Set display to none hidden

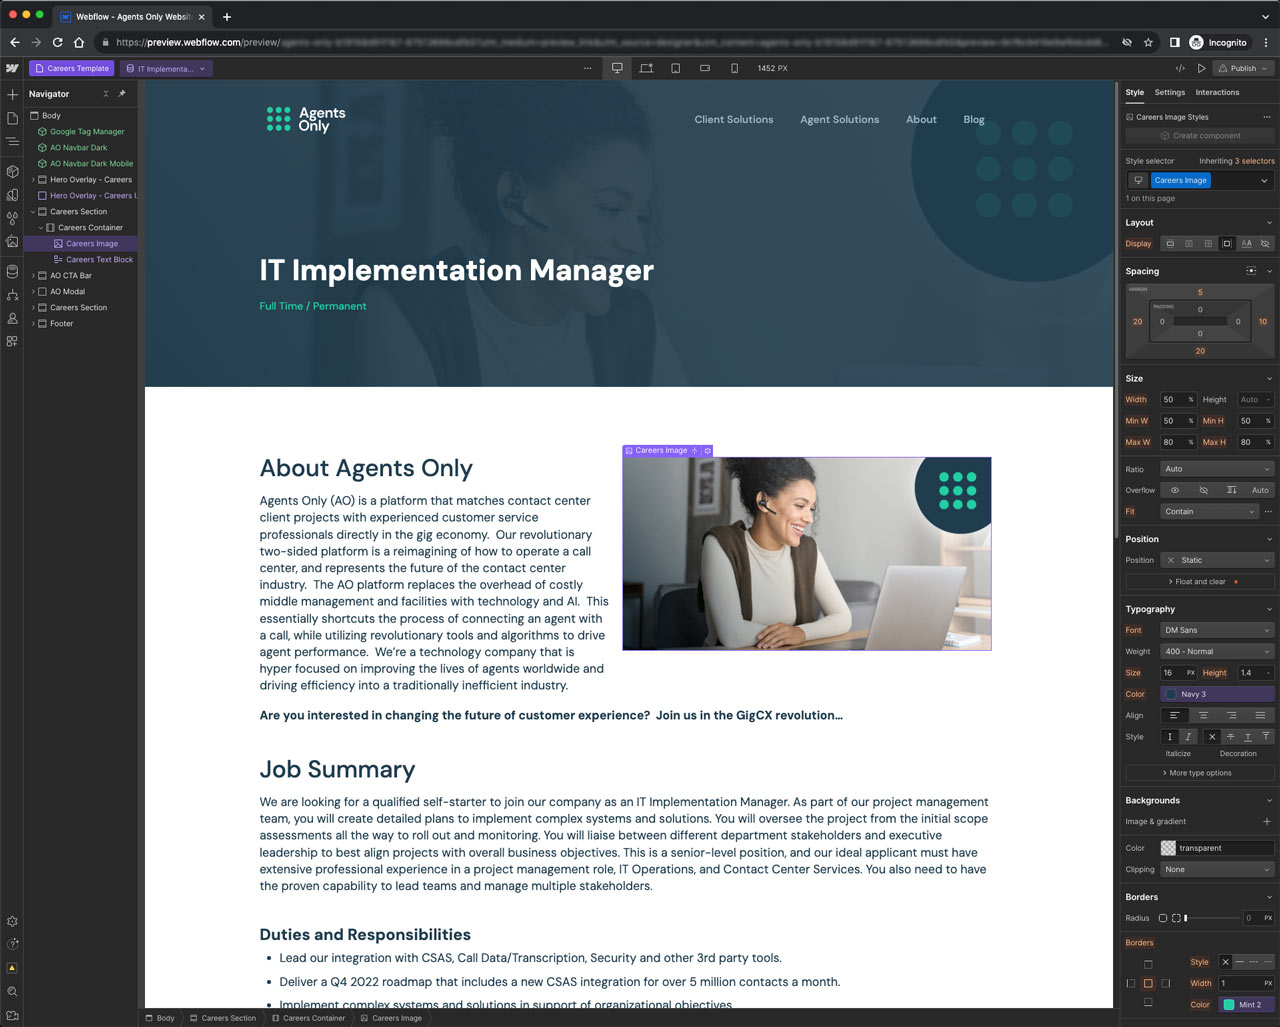pos(1265,243)
